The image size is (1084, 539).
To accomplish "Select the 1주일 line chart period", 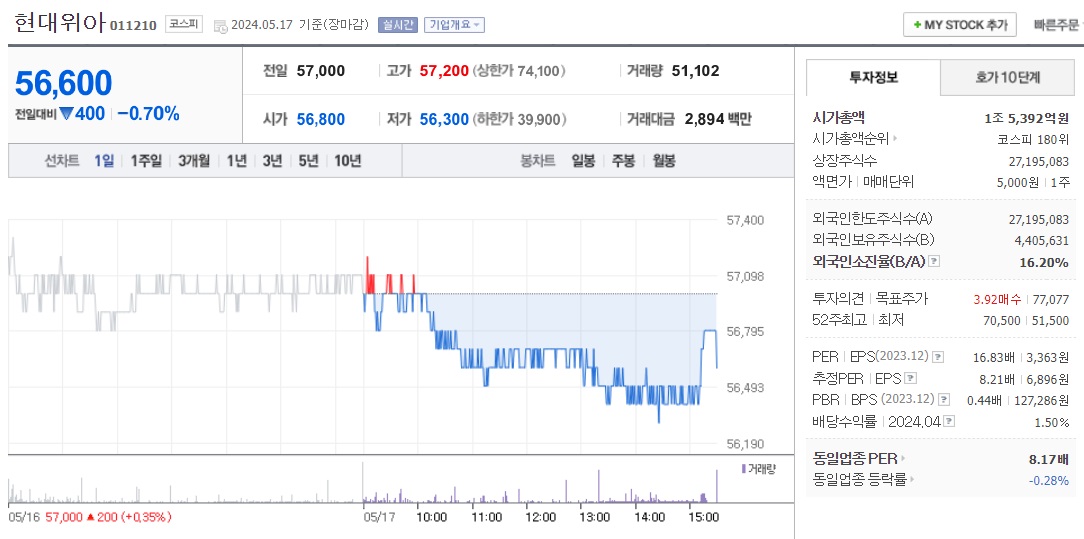I will pyautogui.click(x=147, y=161).
